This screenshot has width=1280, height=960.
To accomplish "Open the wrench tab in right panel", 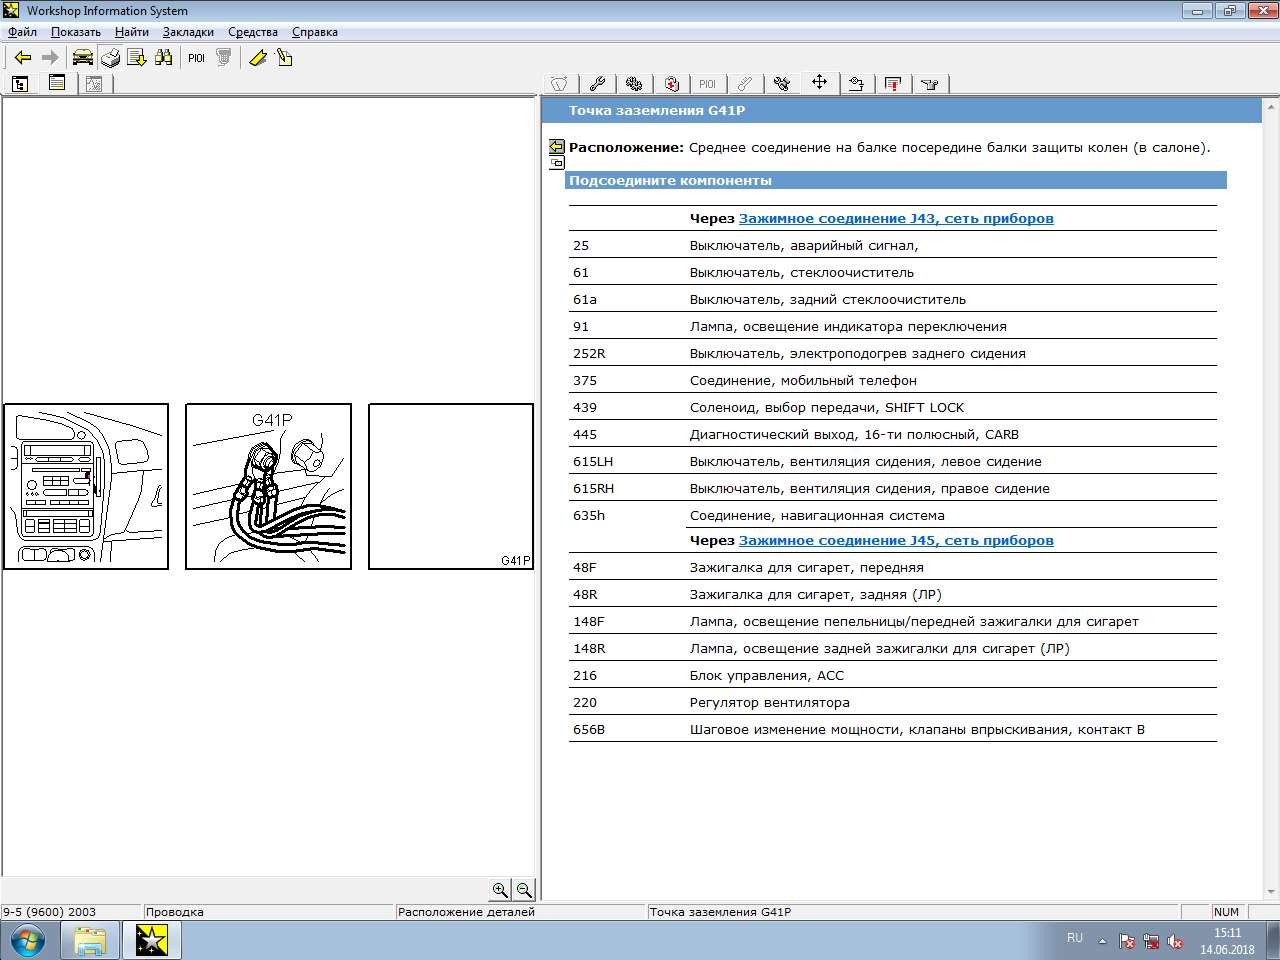I will tap(597, 84).
